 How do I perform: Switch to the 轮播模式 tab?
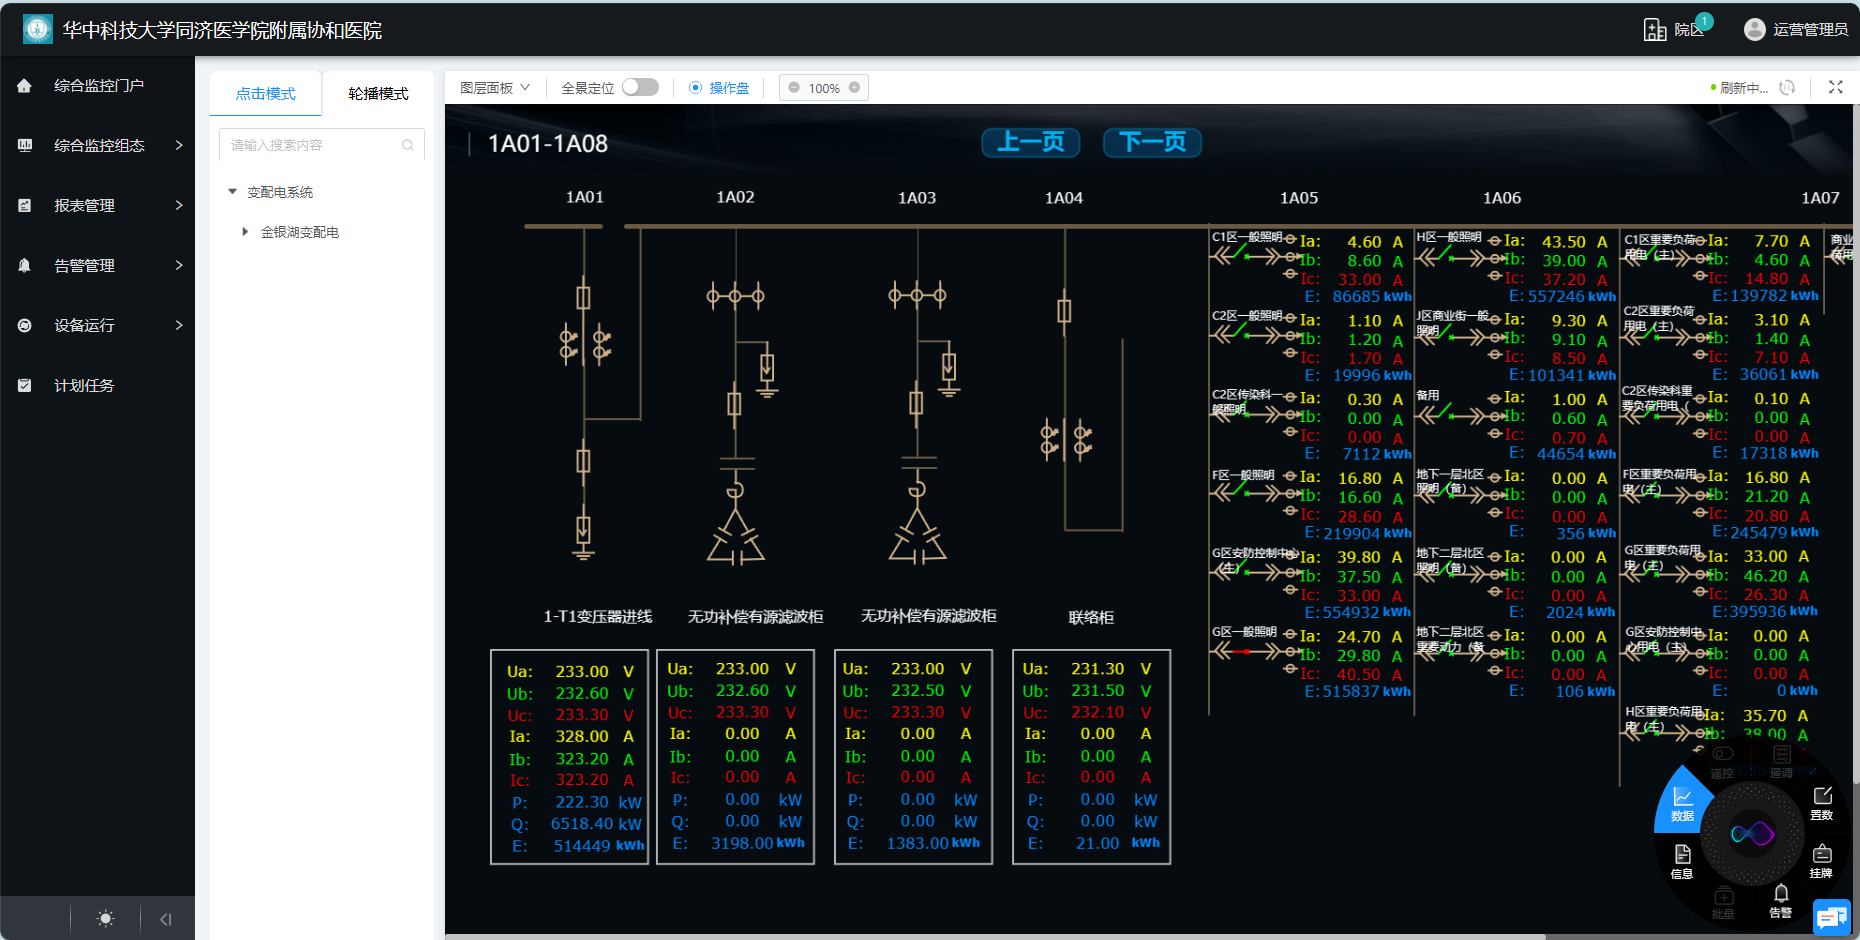point(378,94)
